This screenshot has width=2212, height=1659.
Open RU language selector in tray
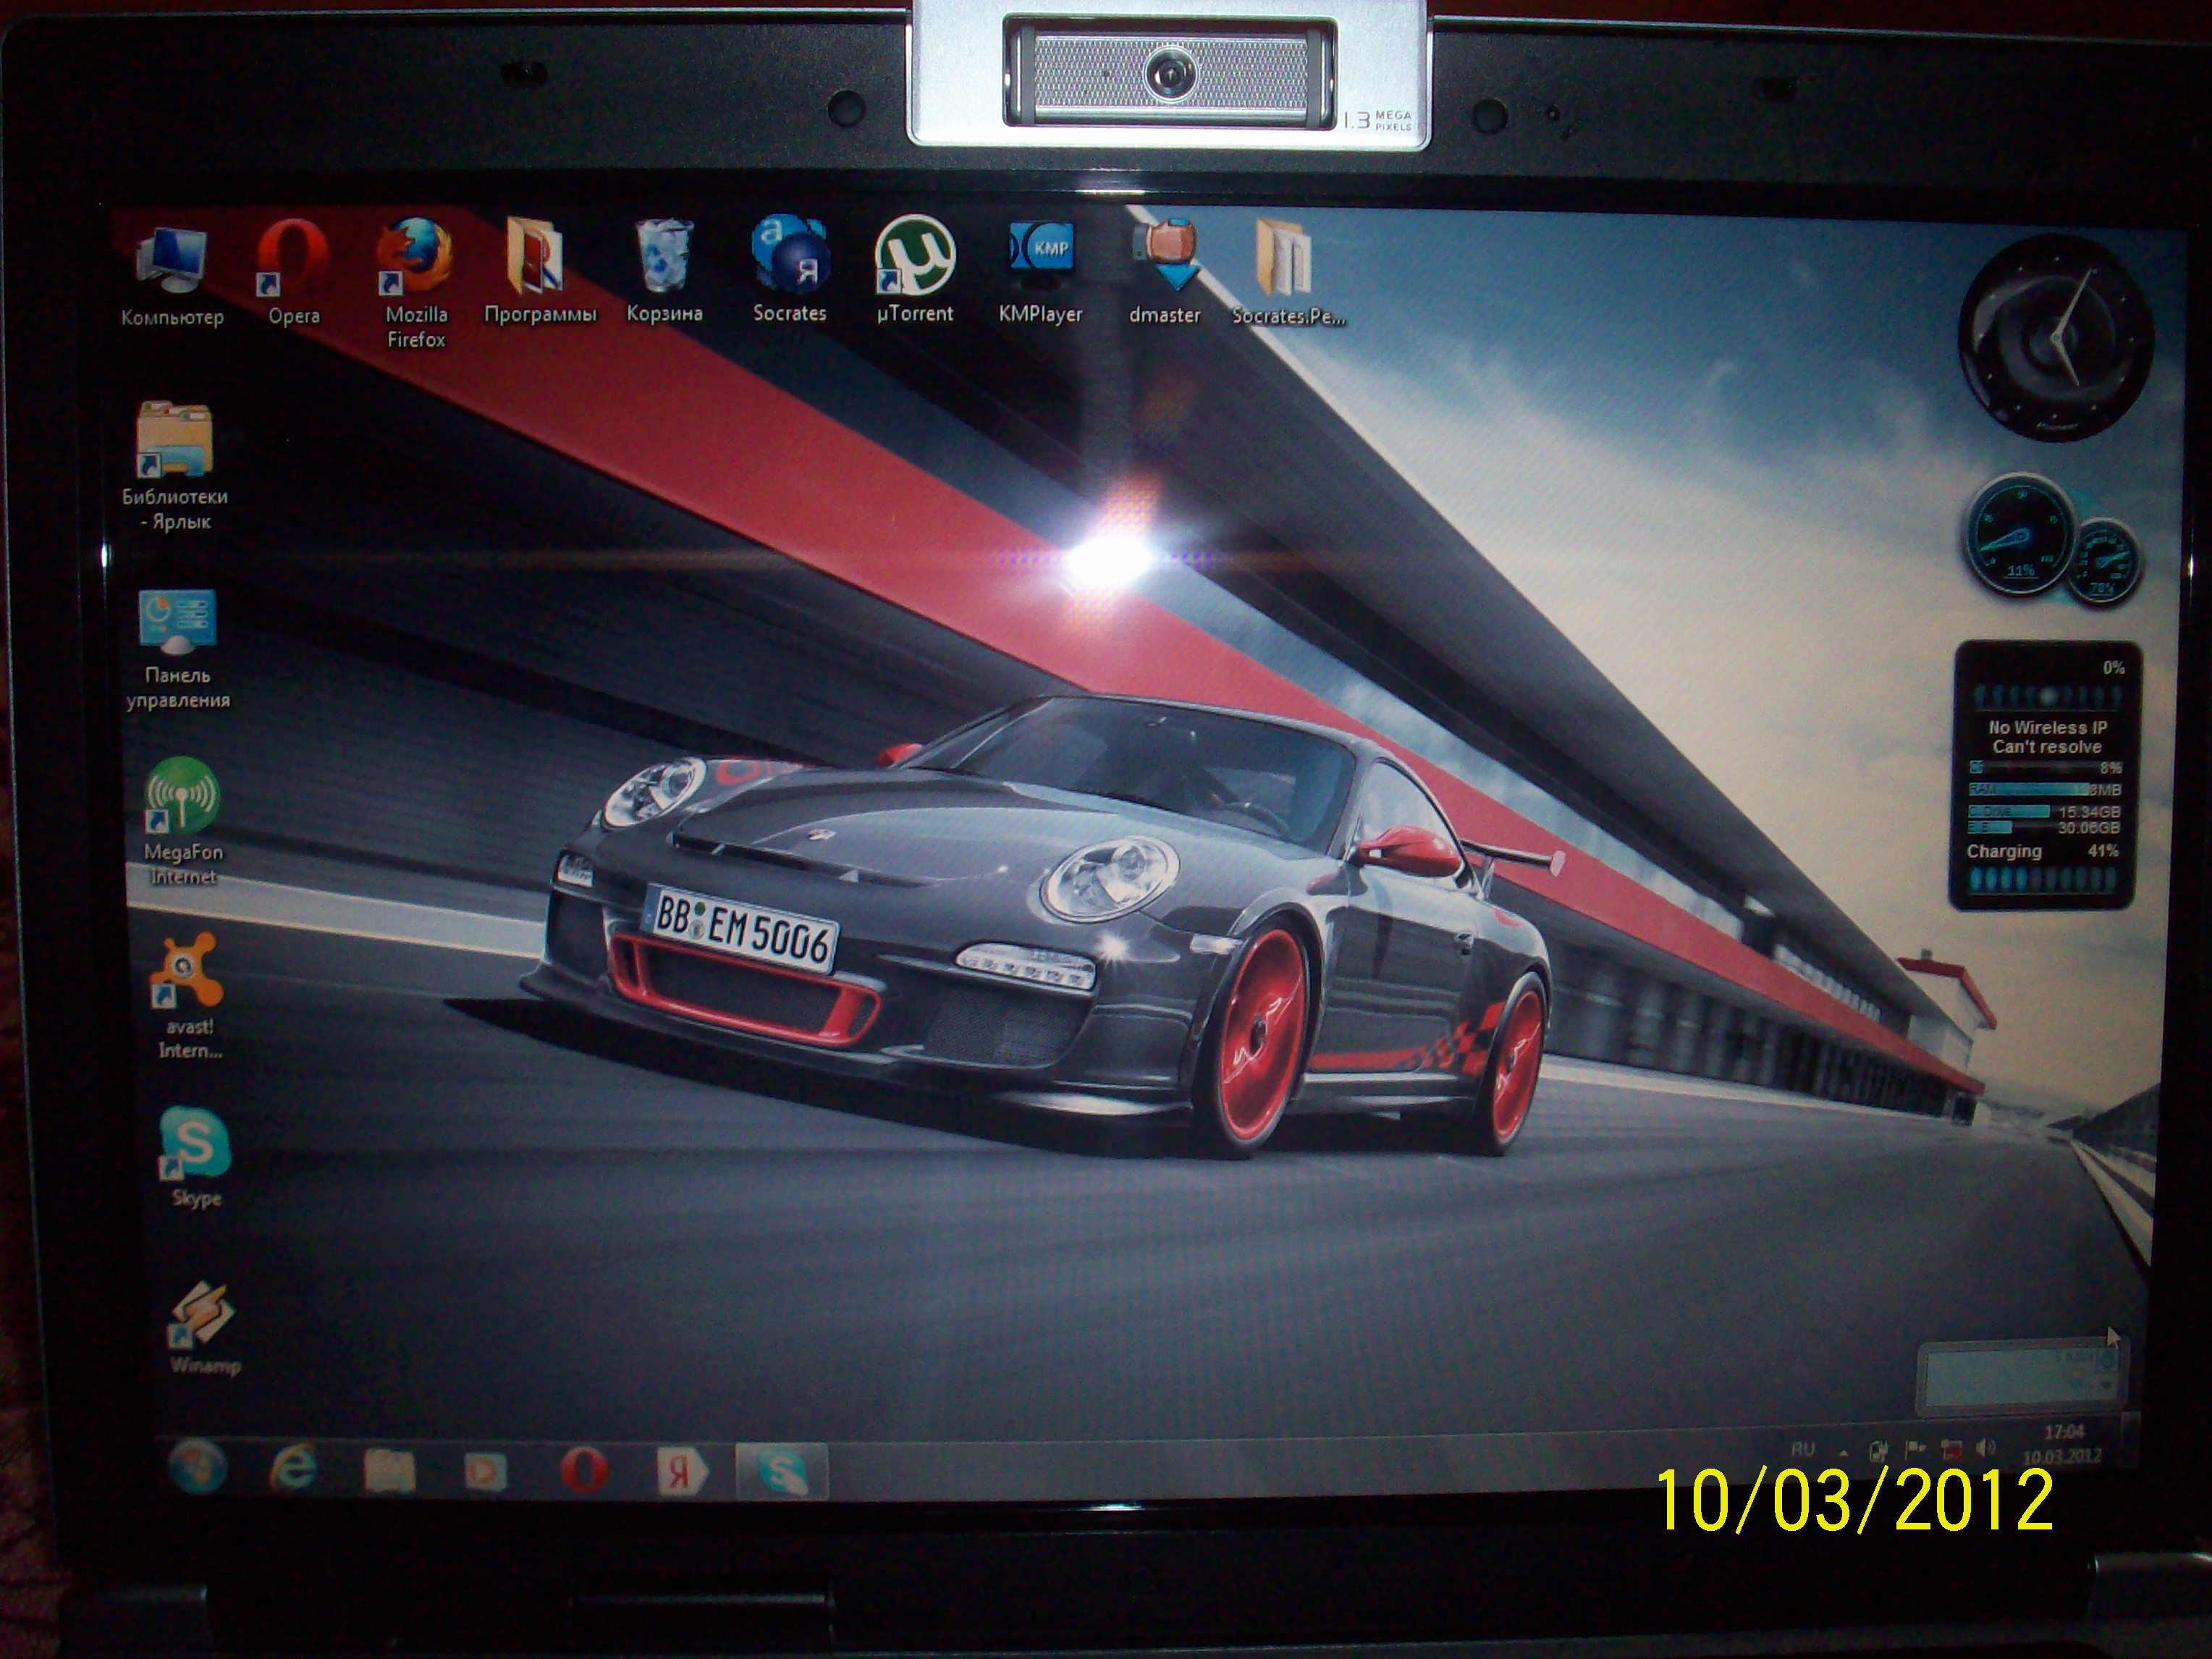(x=1803, y=1449)
